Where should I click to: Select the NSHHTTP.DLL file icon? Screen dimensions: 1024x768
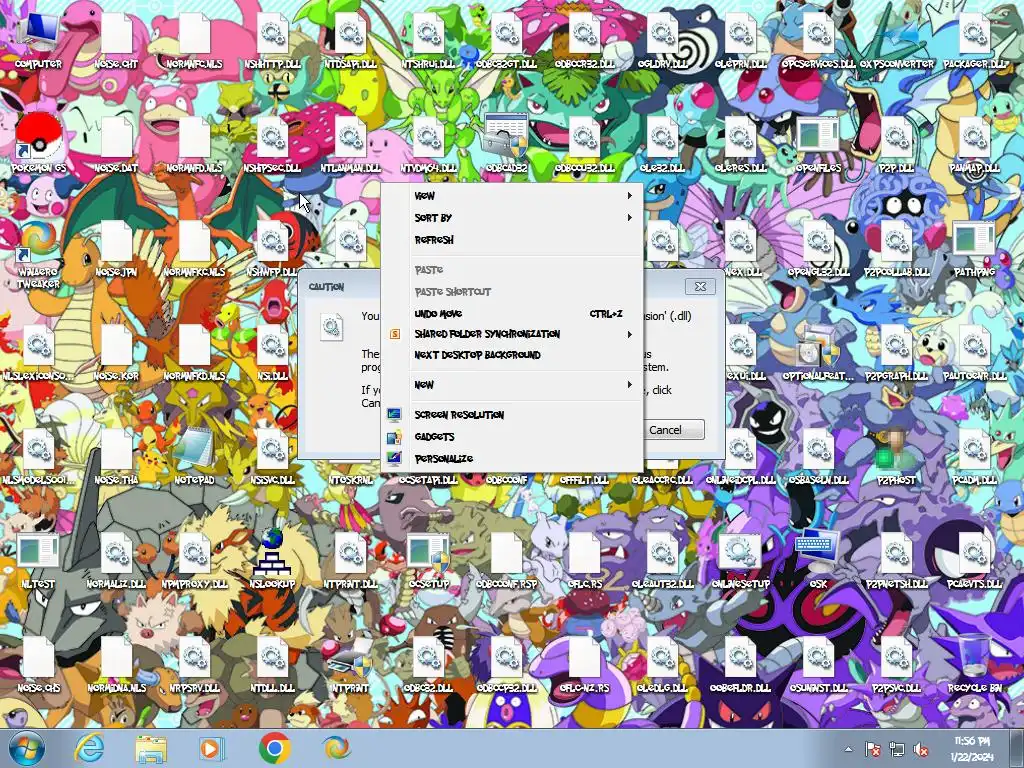click(x=272, y=40)
